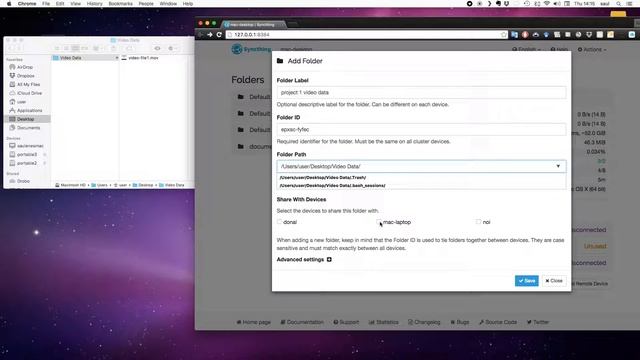This screenshot has width=640, height=360.
Task: Click the Syncthing logo
Action: click(251, 49)
